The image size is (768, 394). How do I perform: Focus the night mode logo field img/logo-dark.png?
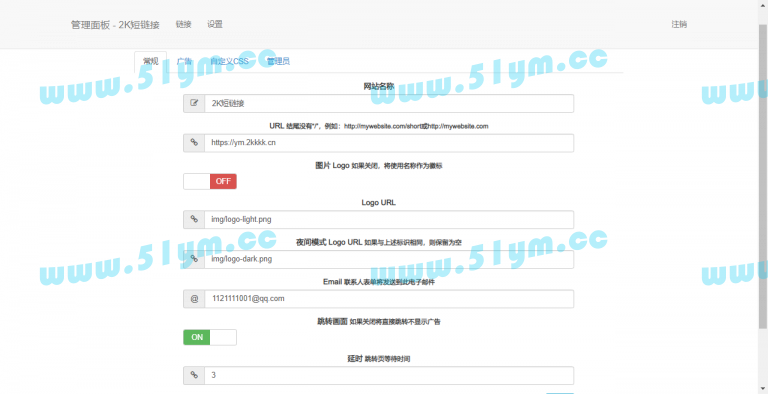point(389,259)
